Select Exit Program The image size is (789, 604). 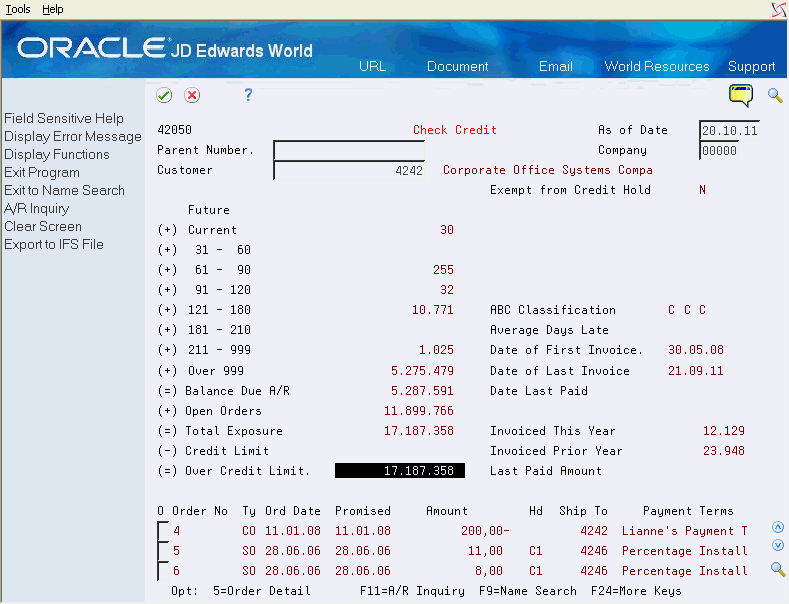pos(42,173)
